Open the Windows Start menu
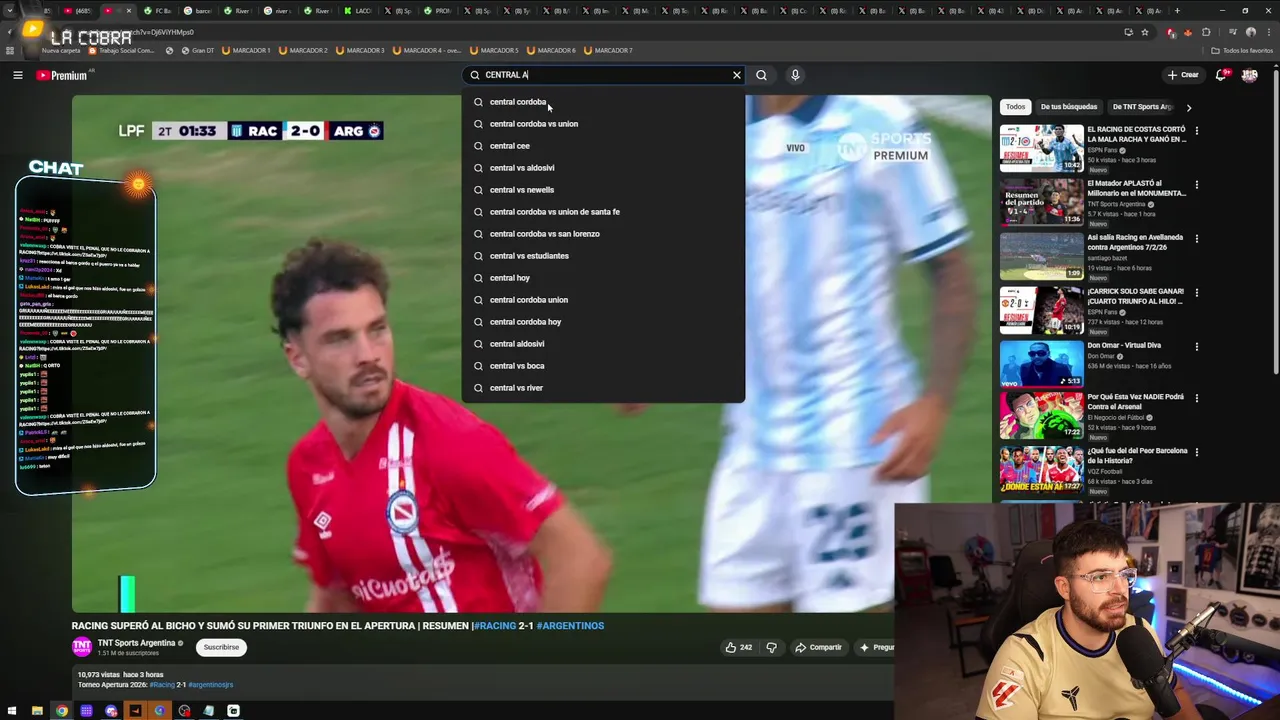The image size is (1280, 720). click(x=11, y=711)
